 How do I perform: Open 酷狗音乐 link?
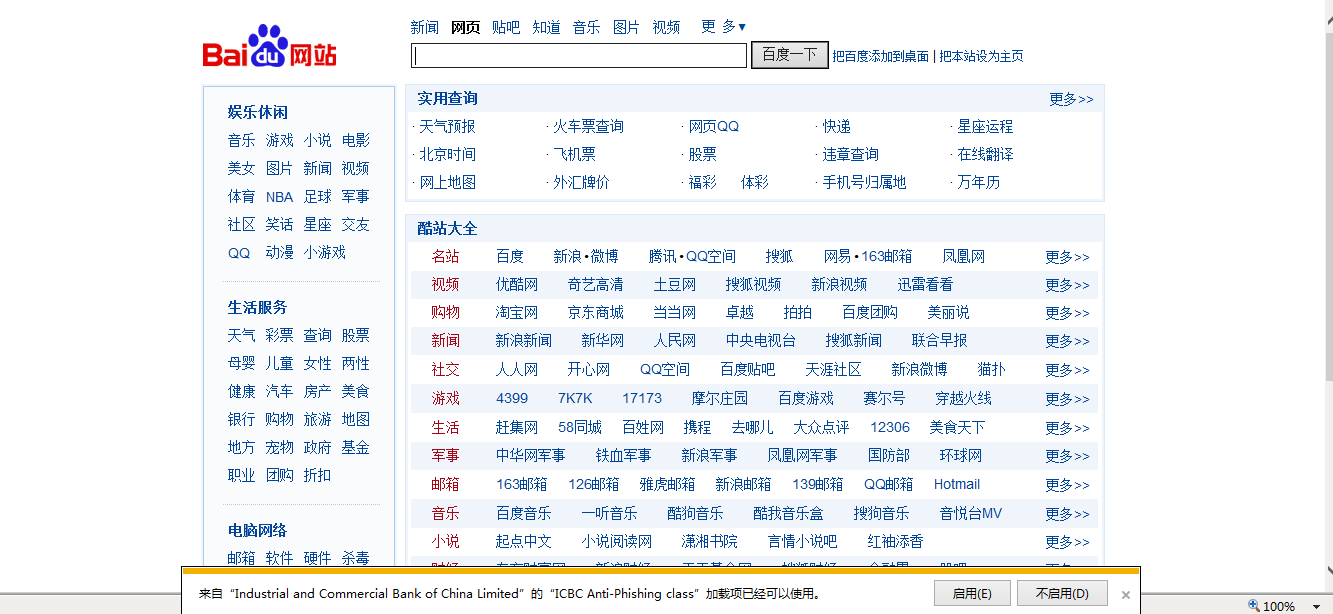click(x=696, y=514)
